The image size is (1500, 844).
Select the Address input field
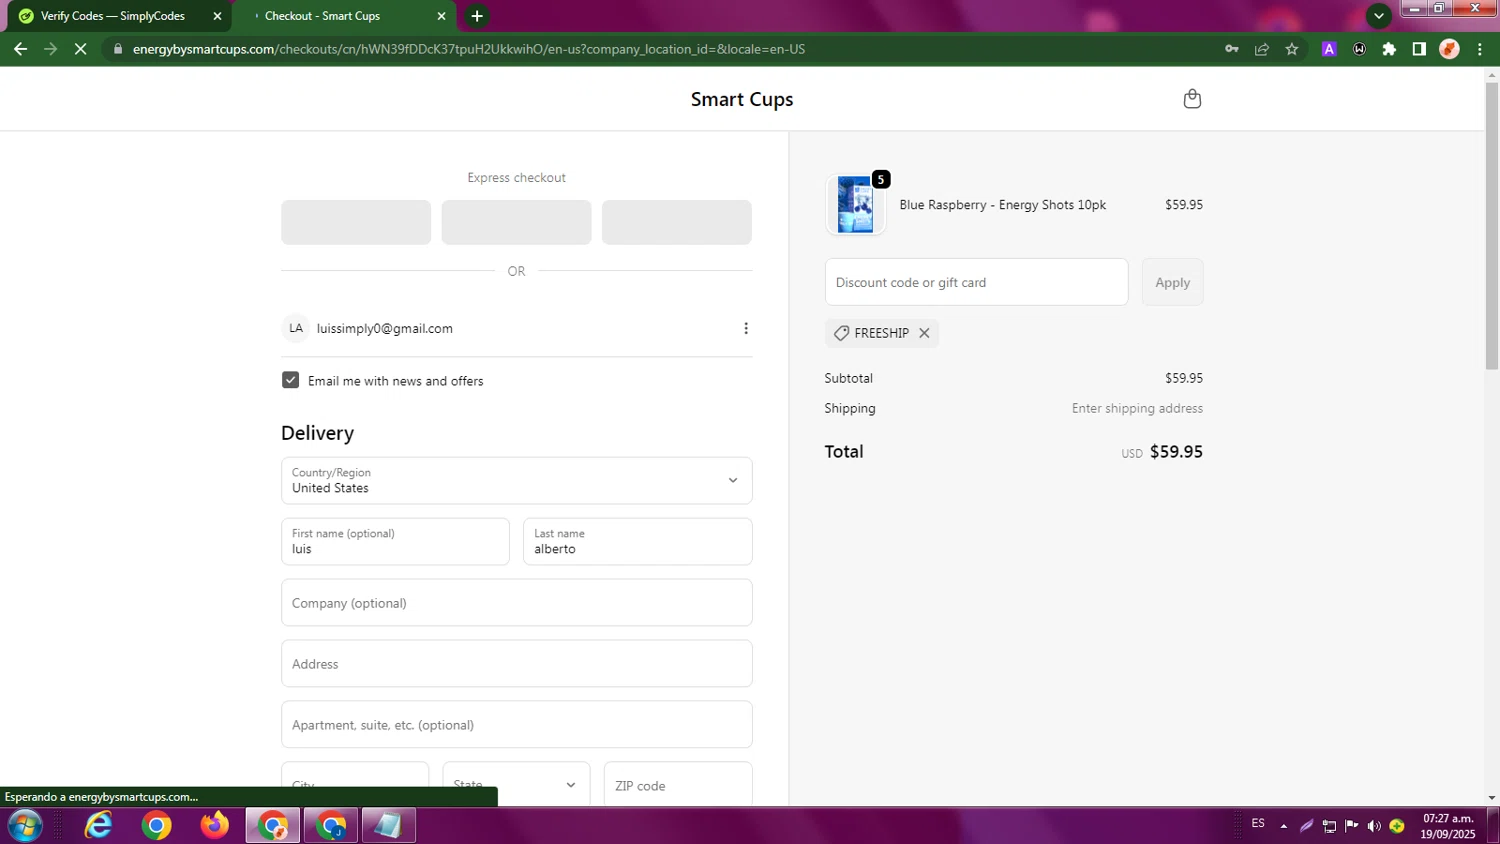point(516,664)
